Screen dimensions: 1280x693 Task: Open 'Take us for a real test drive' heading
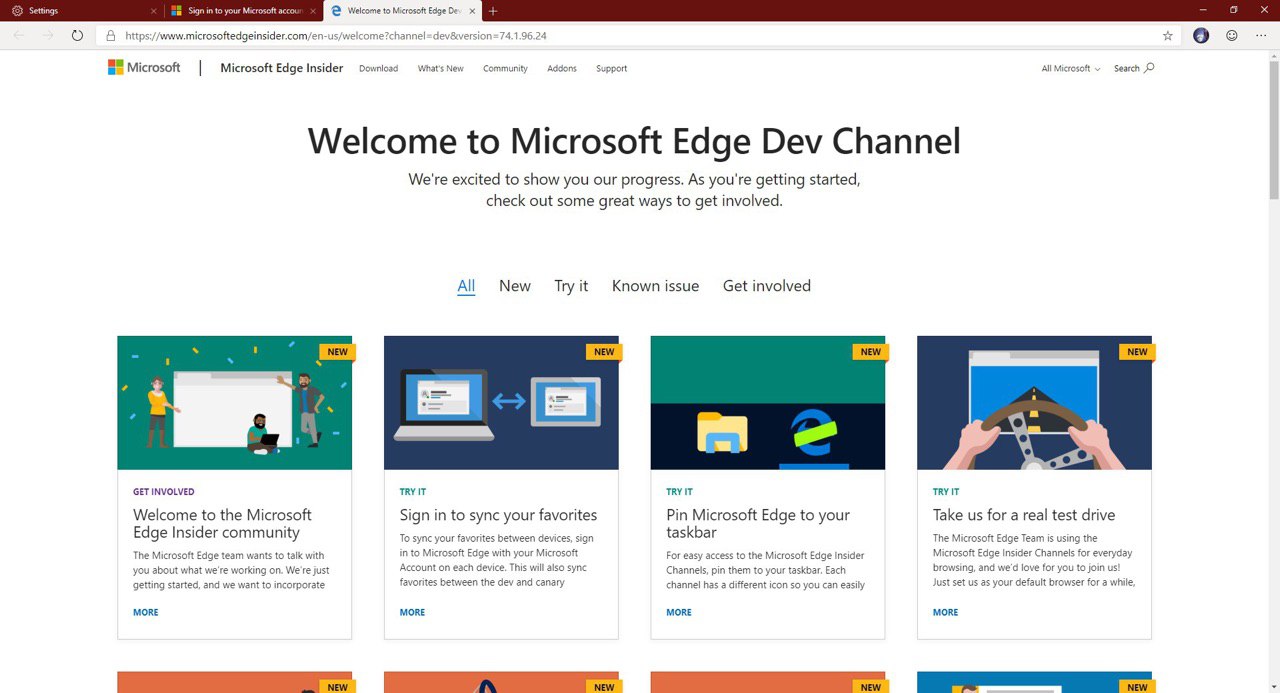[x=1024, y=515]
